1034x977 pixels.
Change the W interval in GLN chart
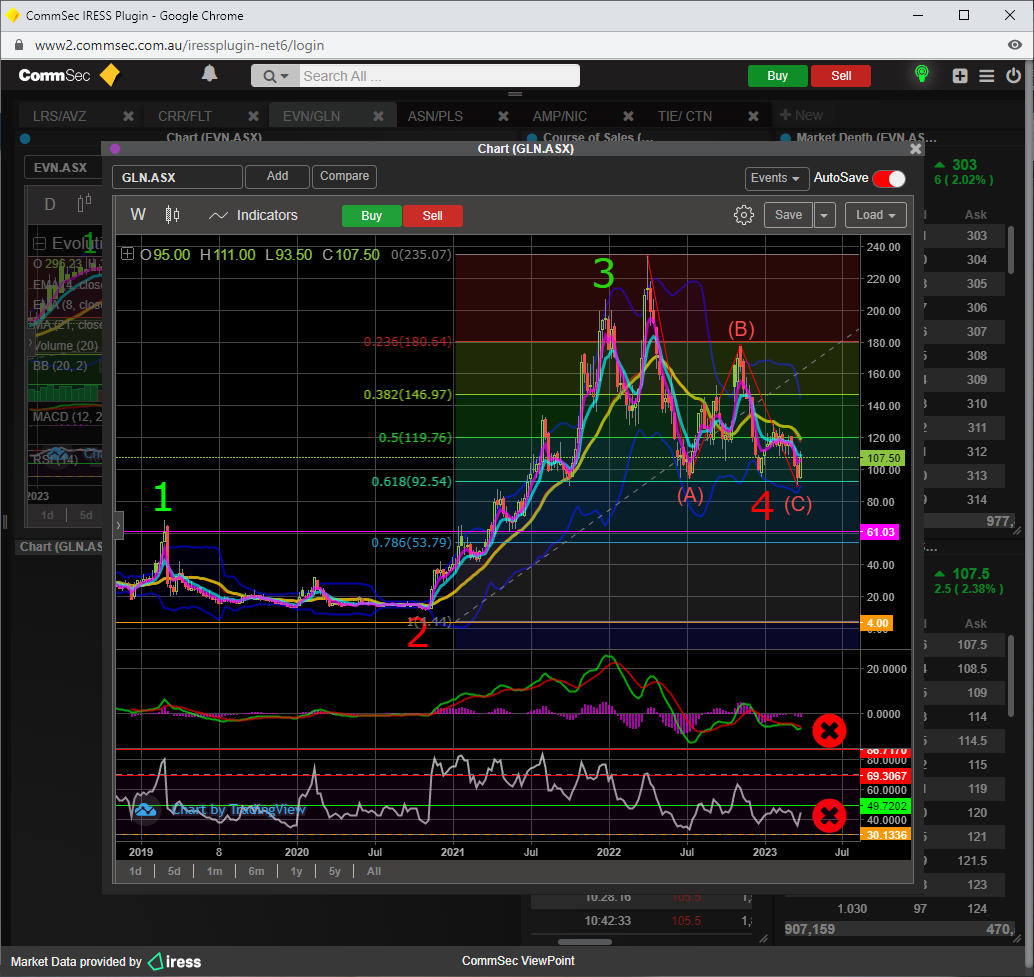[x=138, y=215]
